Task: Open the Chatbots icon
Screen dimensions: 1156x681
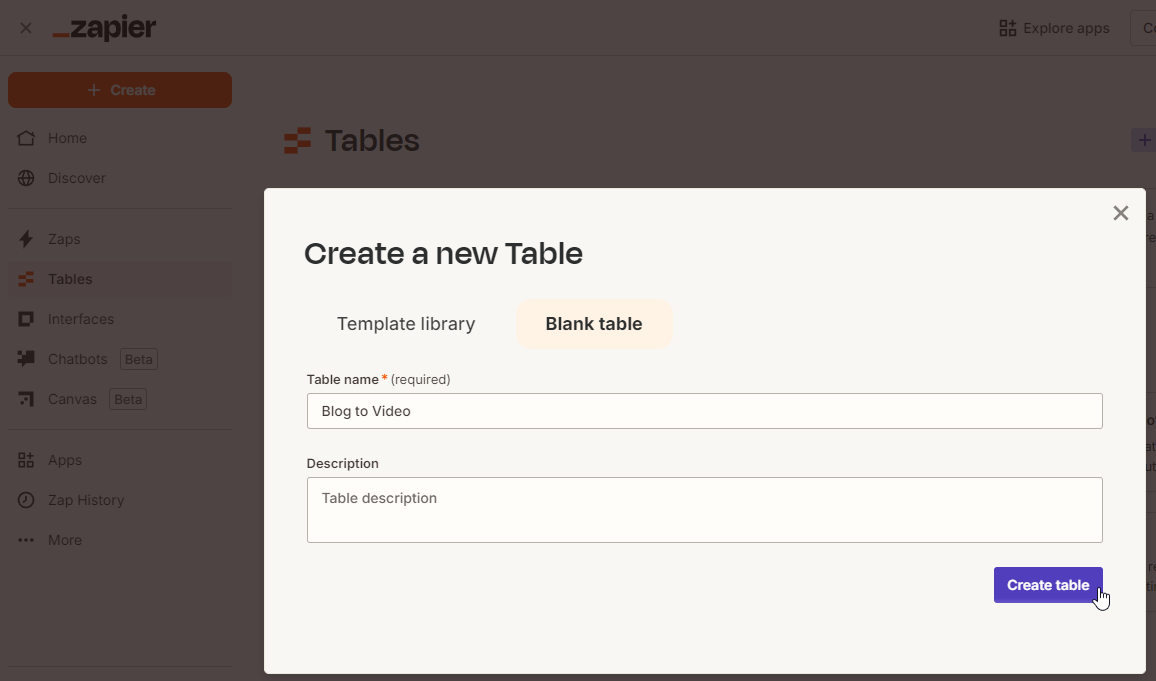Action: pyautogui.click(x=27, y=359)
